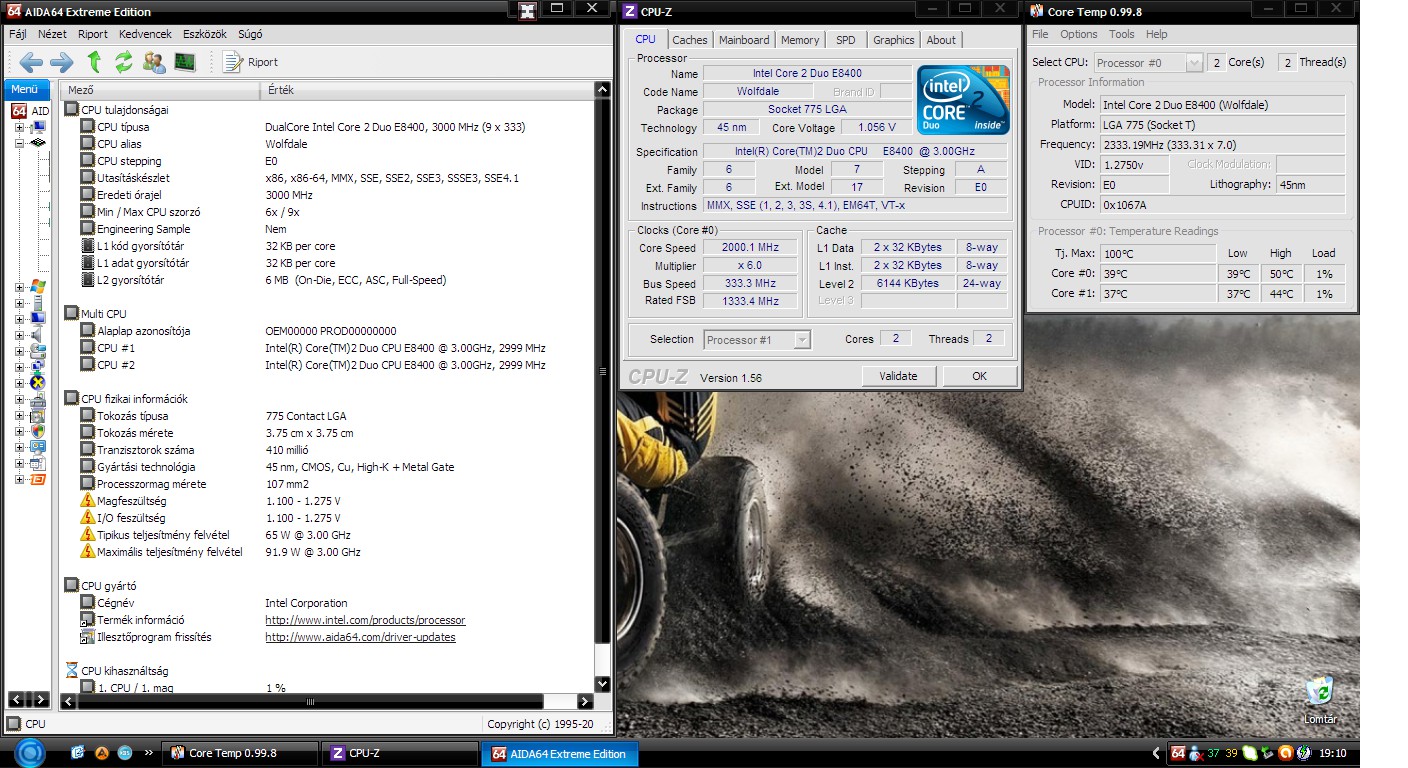Open the Eszközök menu in AIDA64
The image size is (1408, 768).
(x=206, y=34)
